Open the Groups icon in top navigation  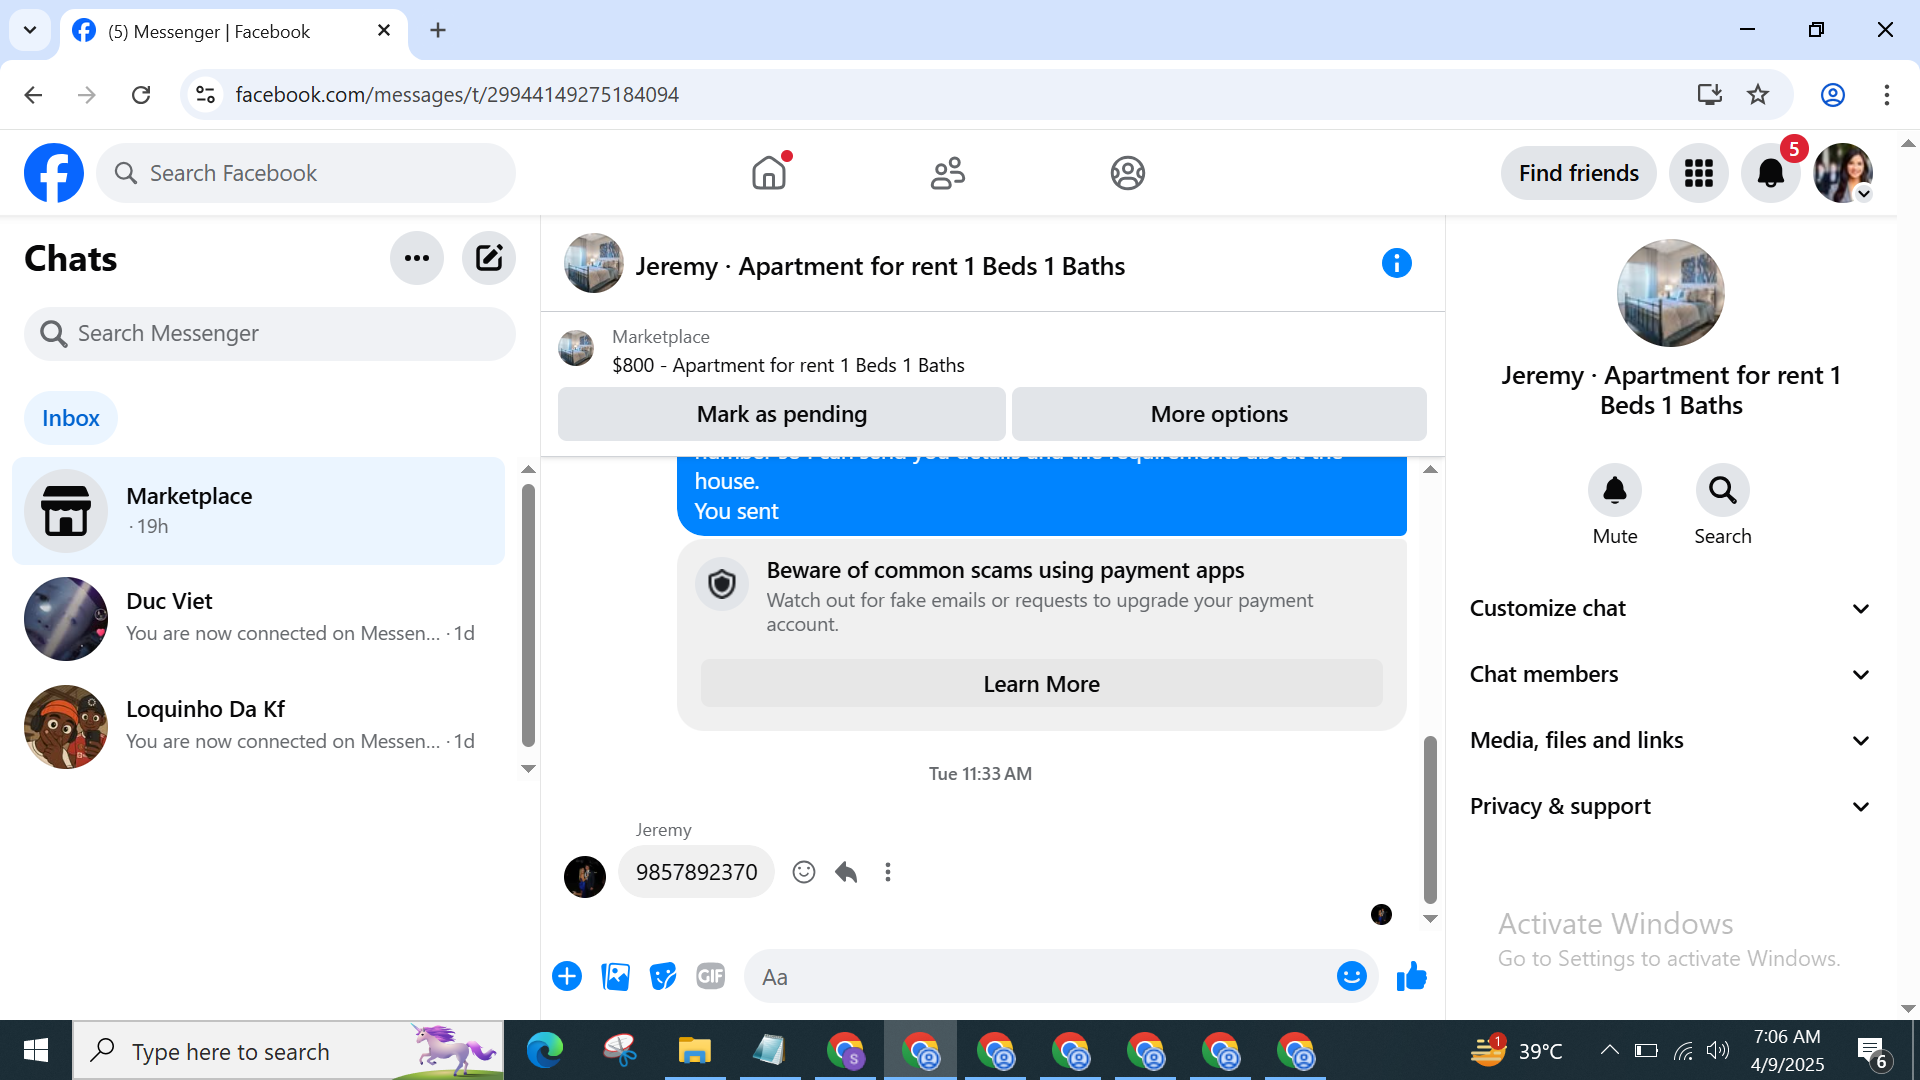(x=1127, y=173)
